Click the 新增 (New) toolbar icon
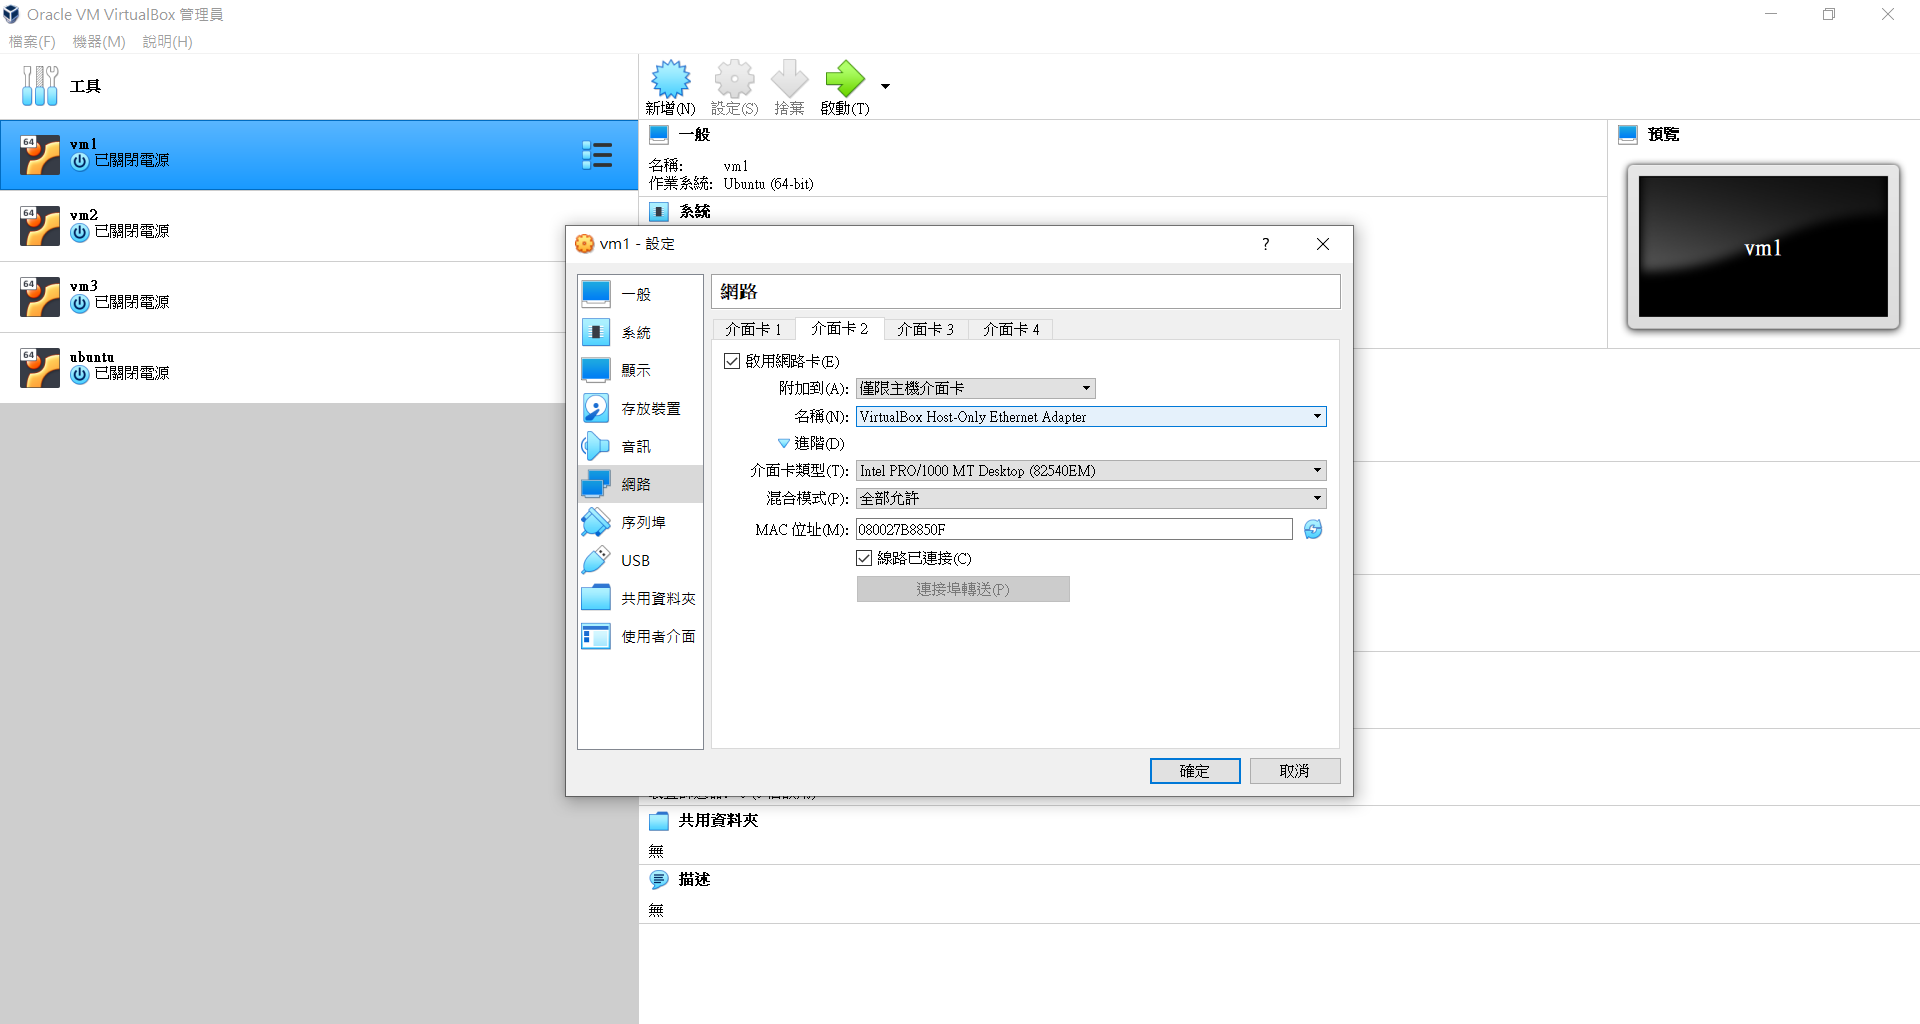This screenshot has height=1024, width=1920. pos(670,79)
